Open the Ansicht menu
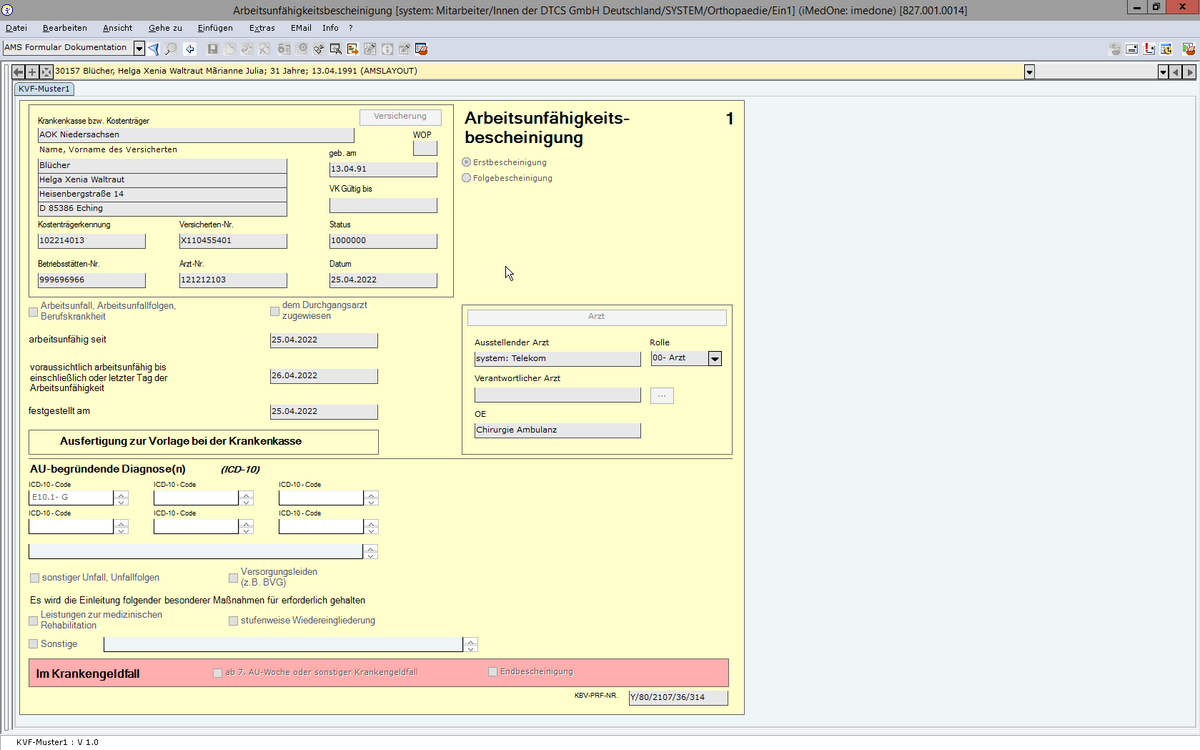The width and height of the screenshot is (1200, 750). pyautogui.click(x=118, y=28)
